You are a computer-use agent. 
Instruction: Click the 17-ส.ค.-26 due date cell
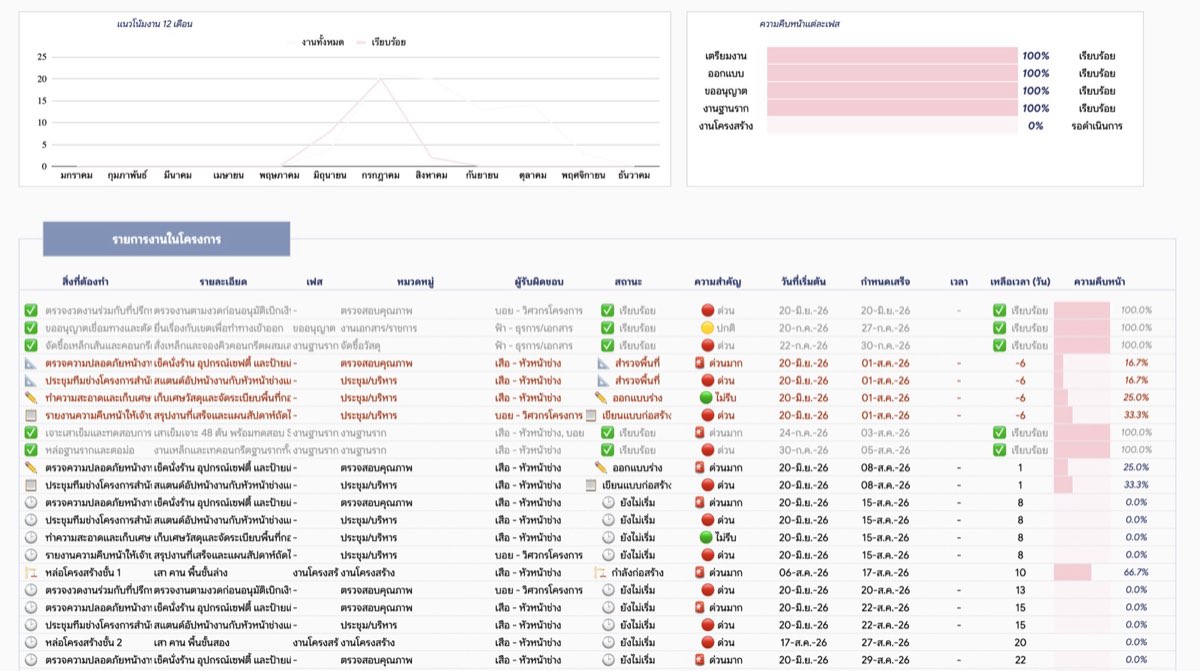[x=885, y=572]
